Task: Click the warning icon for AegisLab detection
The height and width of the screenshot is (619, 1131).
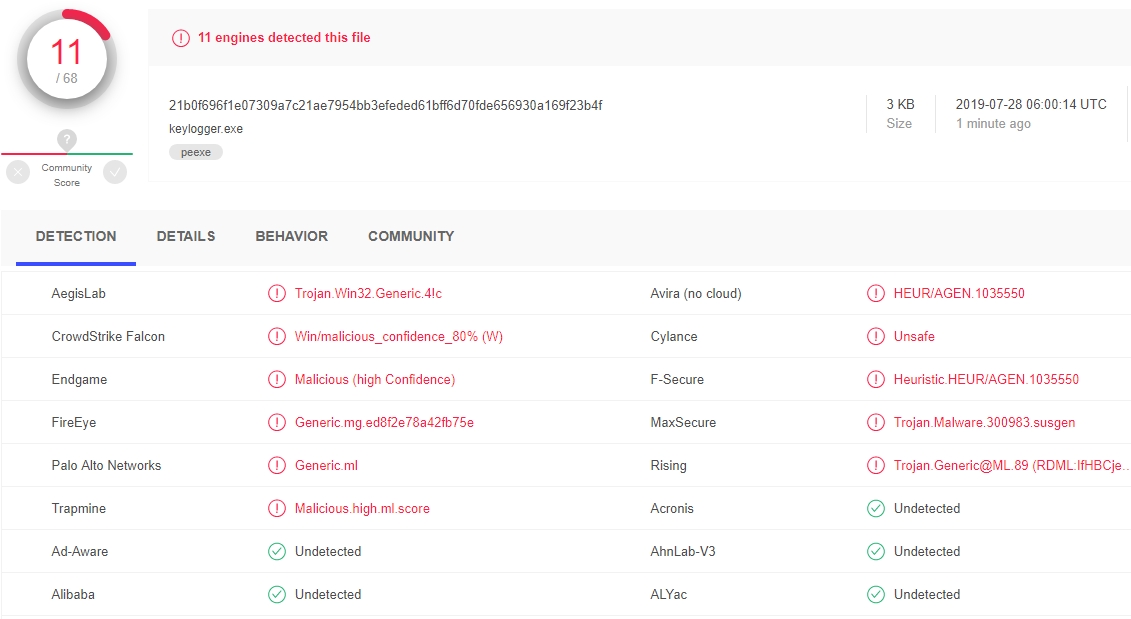Action: [x=276, y=294]
